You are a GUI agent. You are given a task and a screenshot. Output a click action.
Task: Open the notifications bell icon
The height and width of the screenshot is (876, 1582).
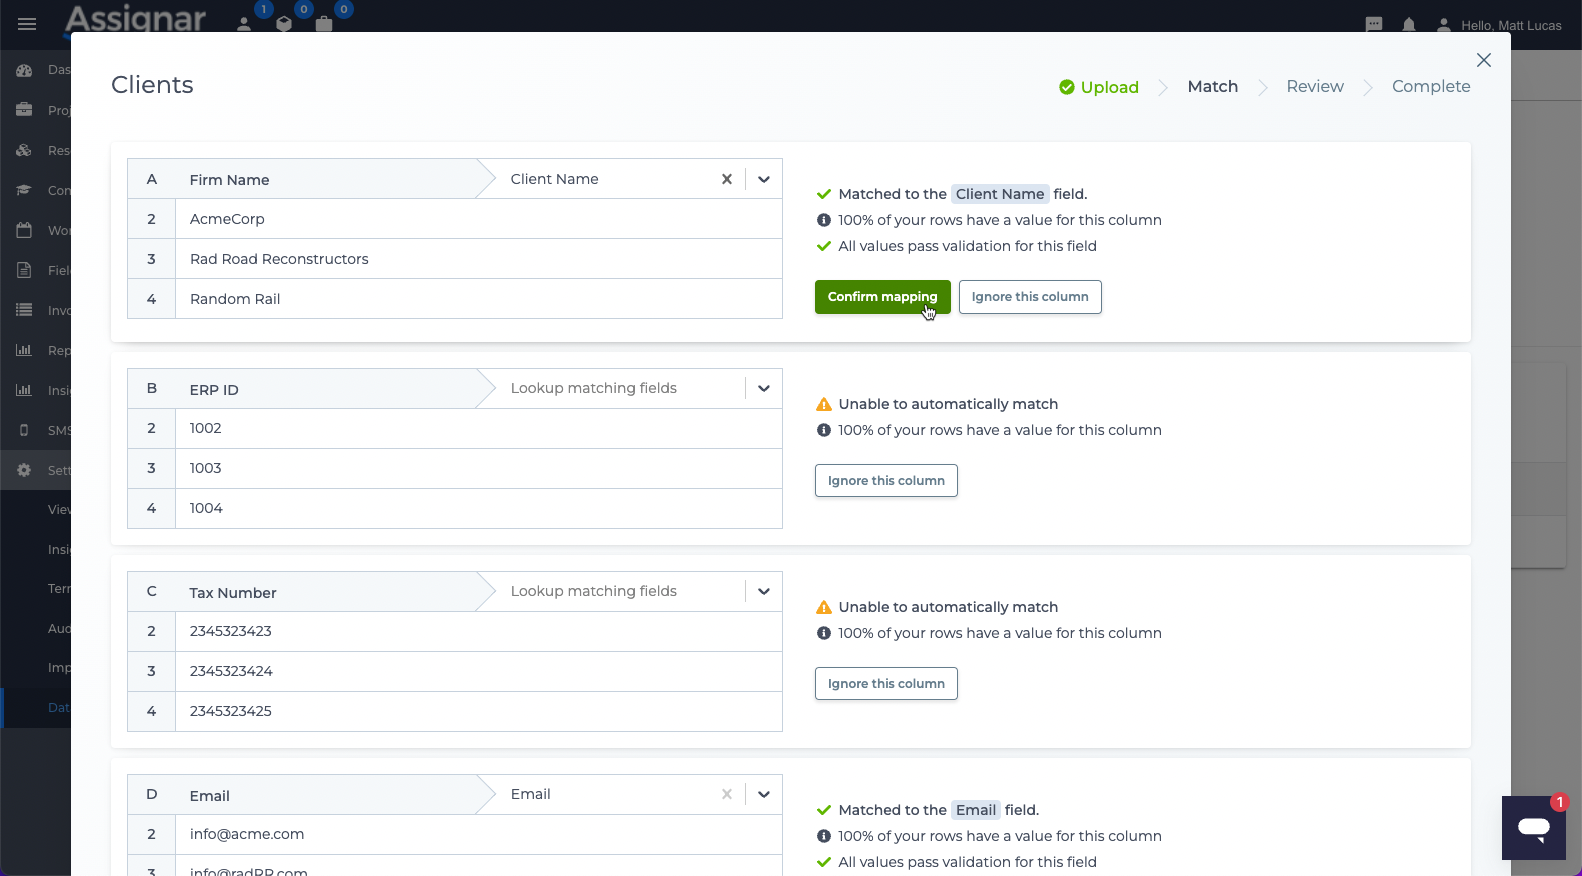click(1409, 25)
